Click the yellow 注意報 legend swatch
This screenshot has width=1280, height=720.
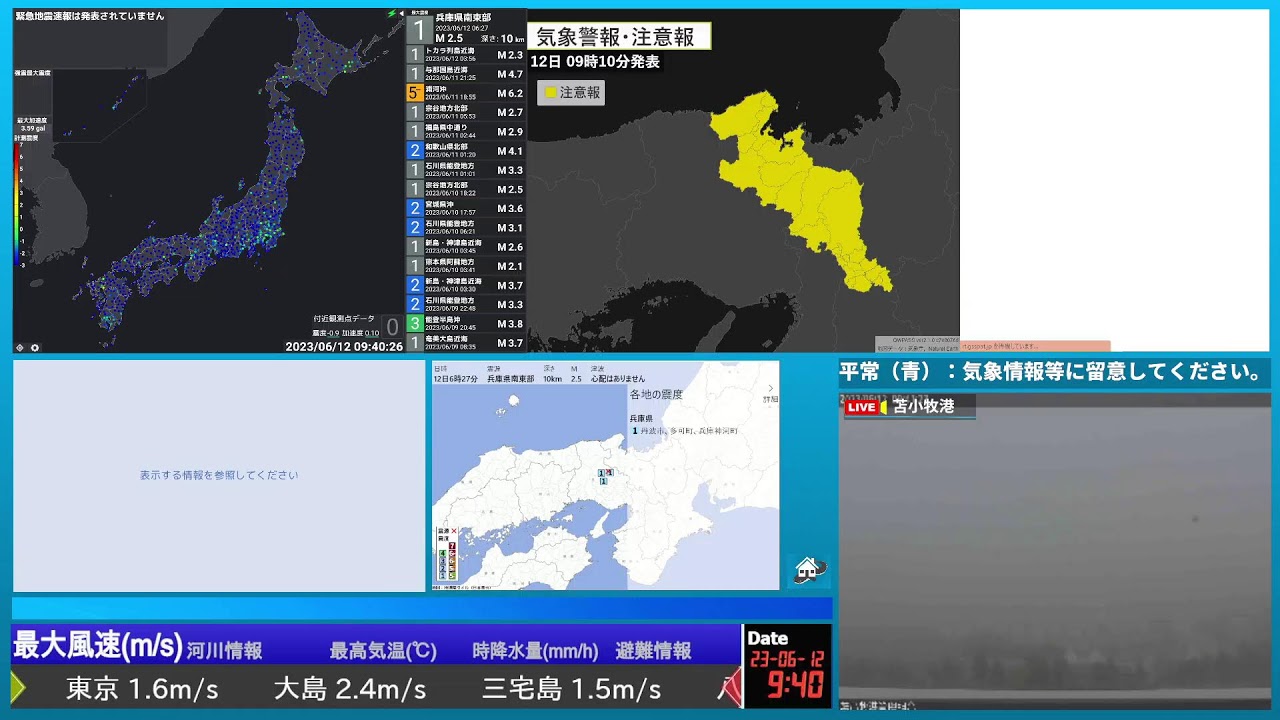[550, 92]
